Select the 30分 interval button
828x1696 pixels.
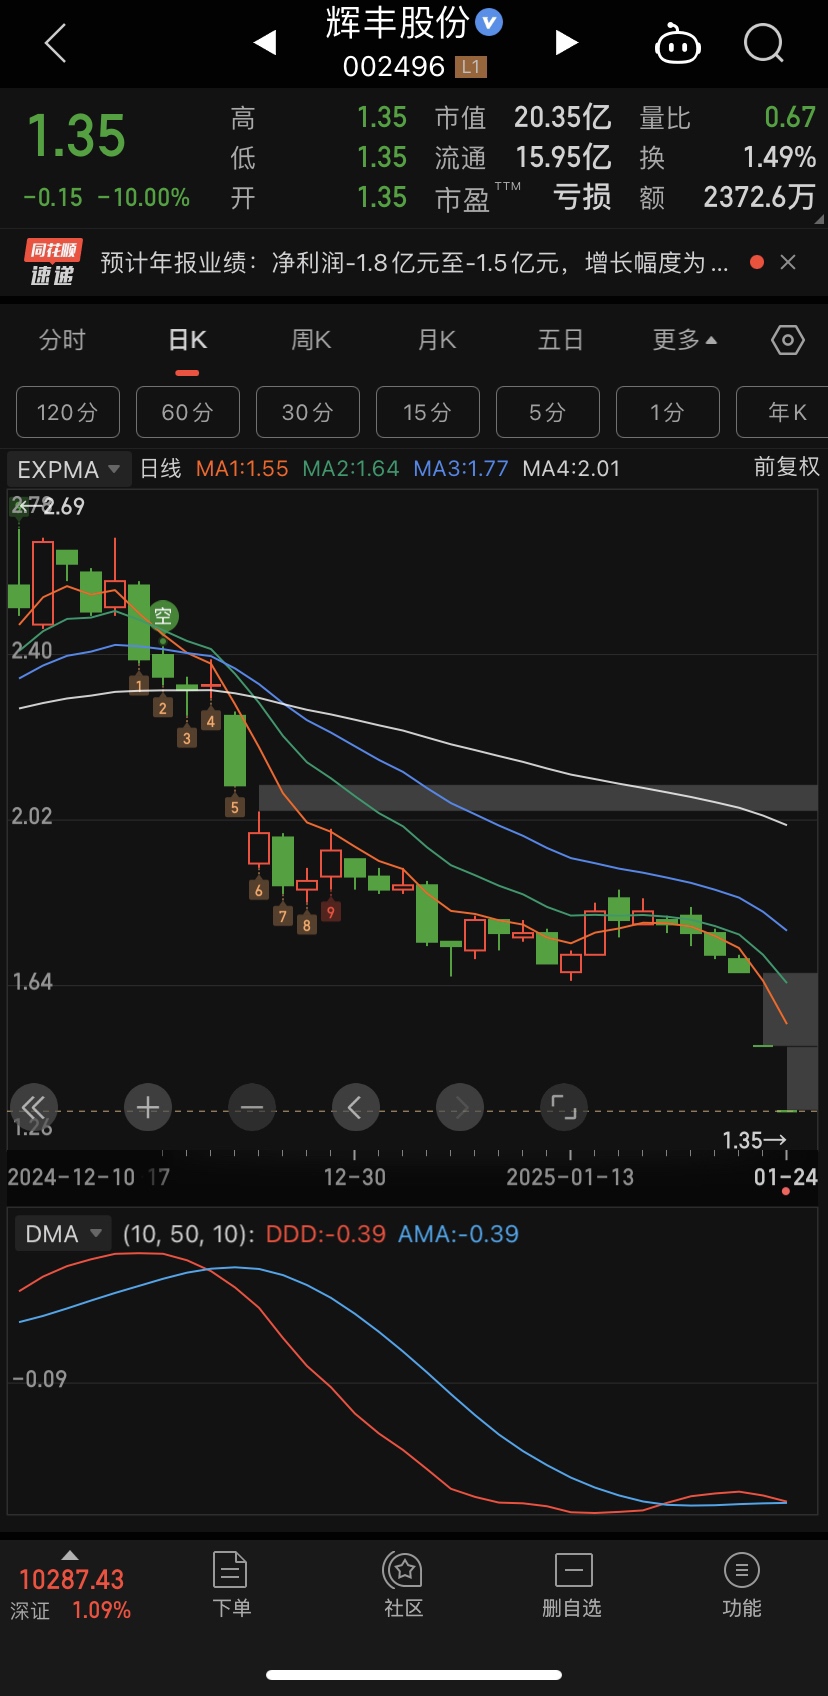pyautogui.click(x=308, y=412)
